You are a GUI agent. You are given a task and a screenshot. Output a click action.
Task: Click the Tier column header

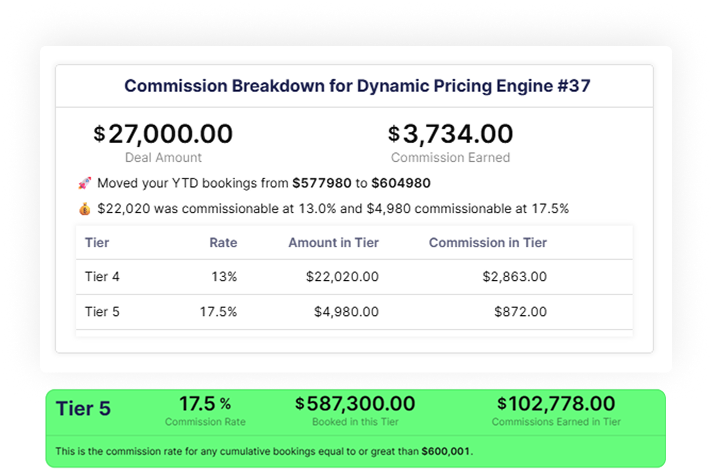point(97,243)
